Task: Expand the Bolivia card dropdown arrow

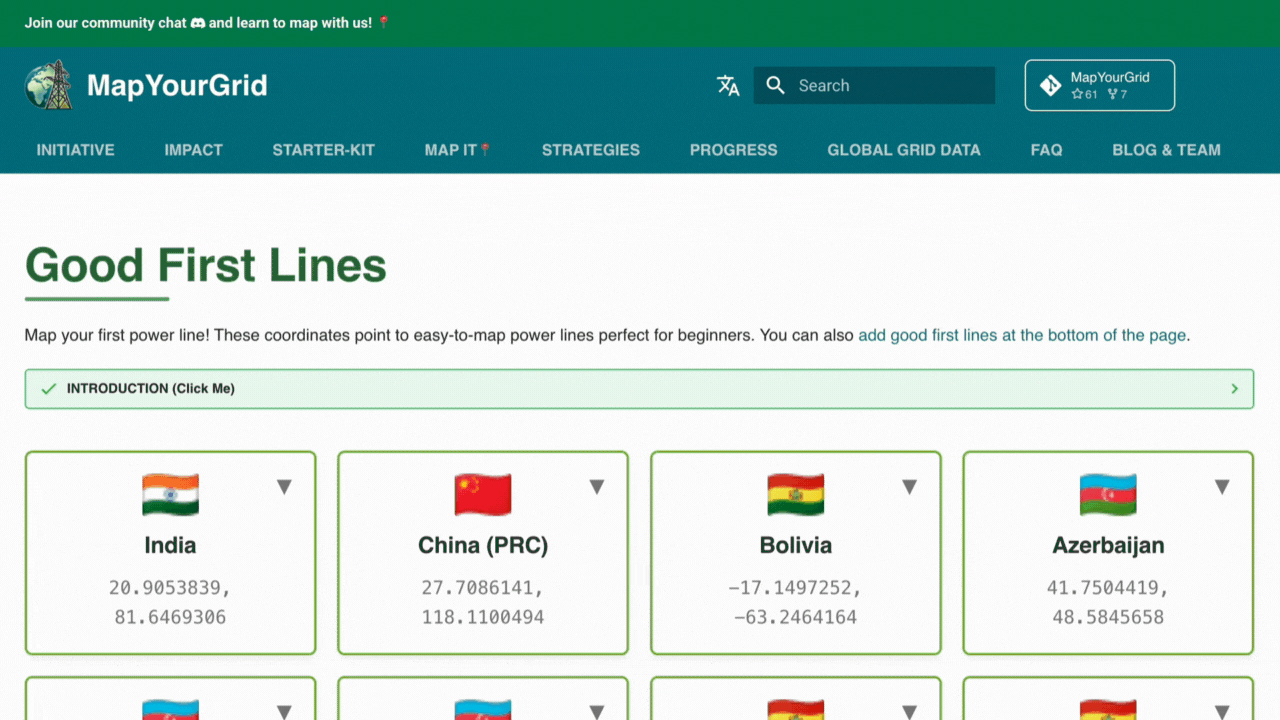Action: pyautogui.click(x=909, y=487)
